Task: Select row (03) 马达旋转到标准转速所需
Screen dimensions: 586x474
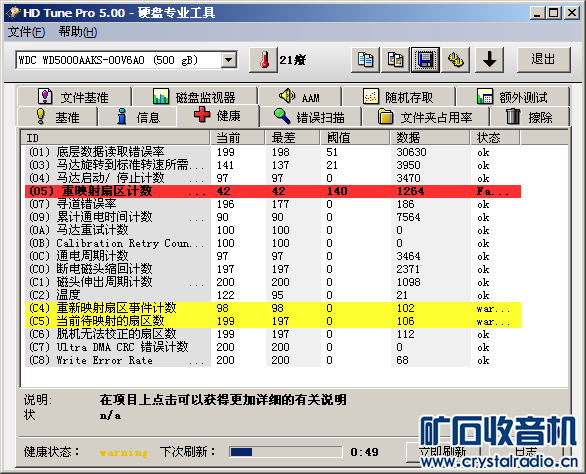Action: pyautogui.click(x=273, y=165)
